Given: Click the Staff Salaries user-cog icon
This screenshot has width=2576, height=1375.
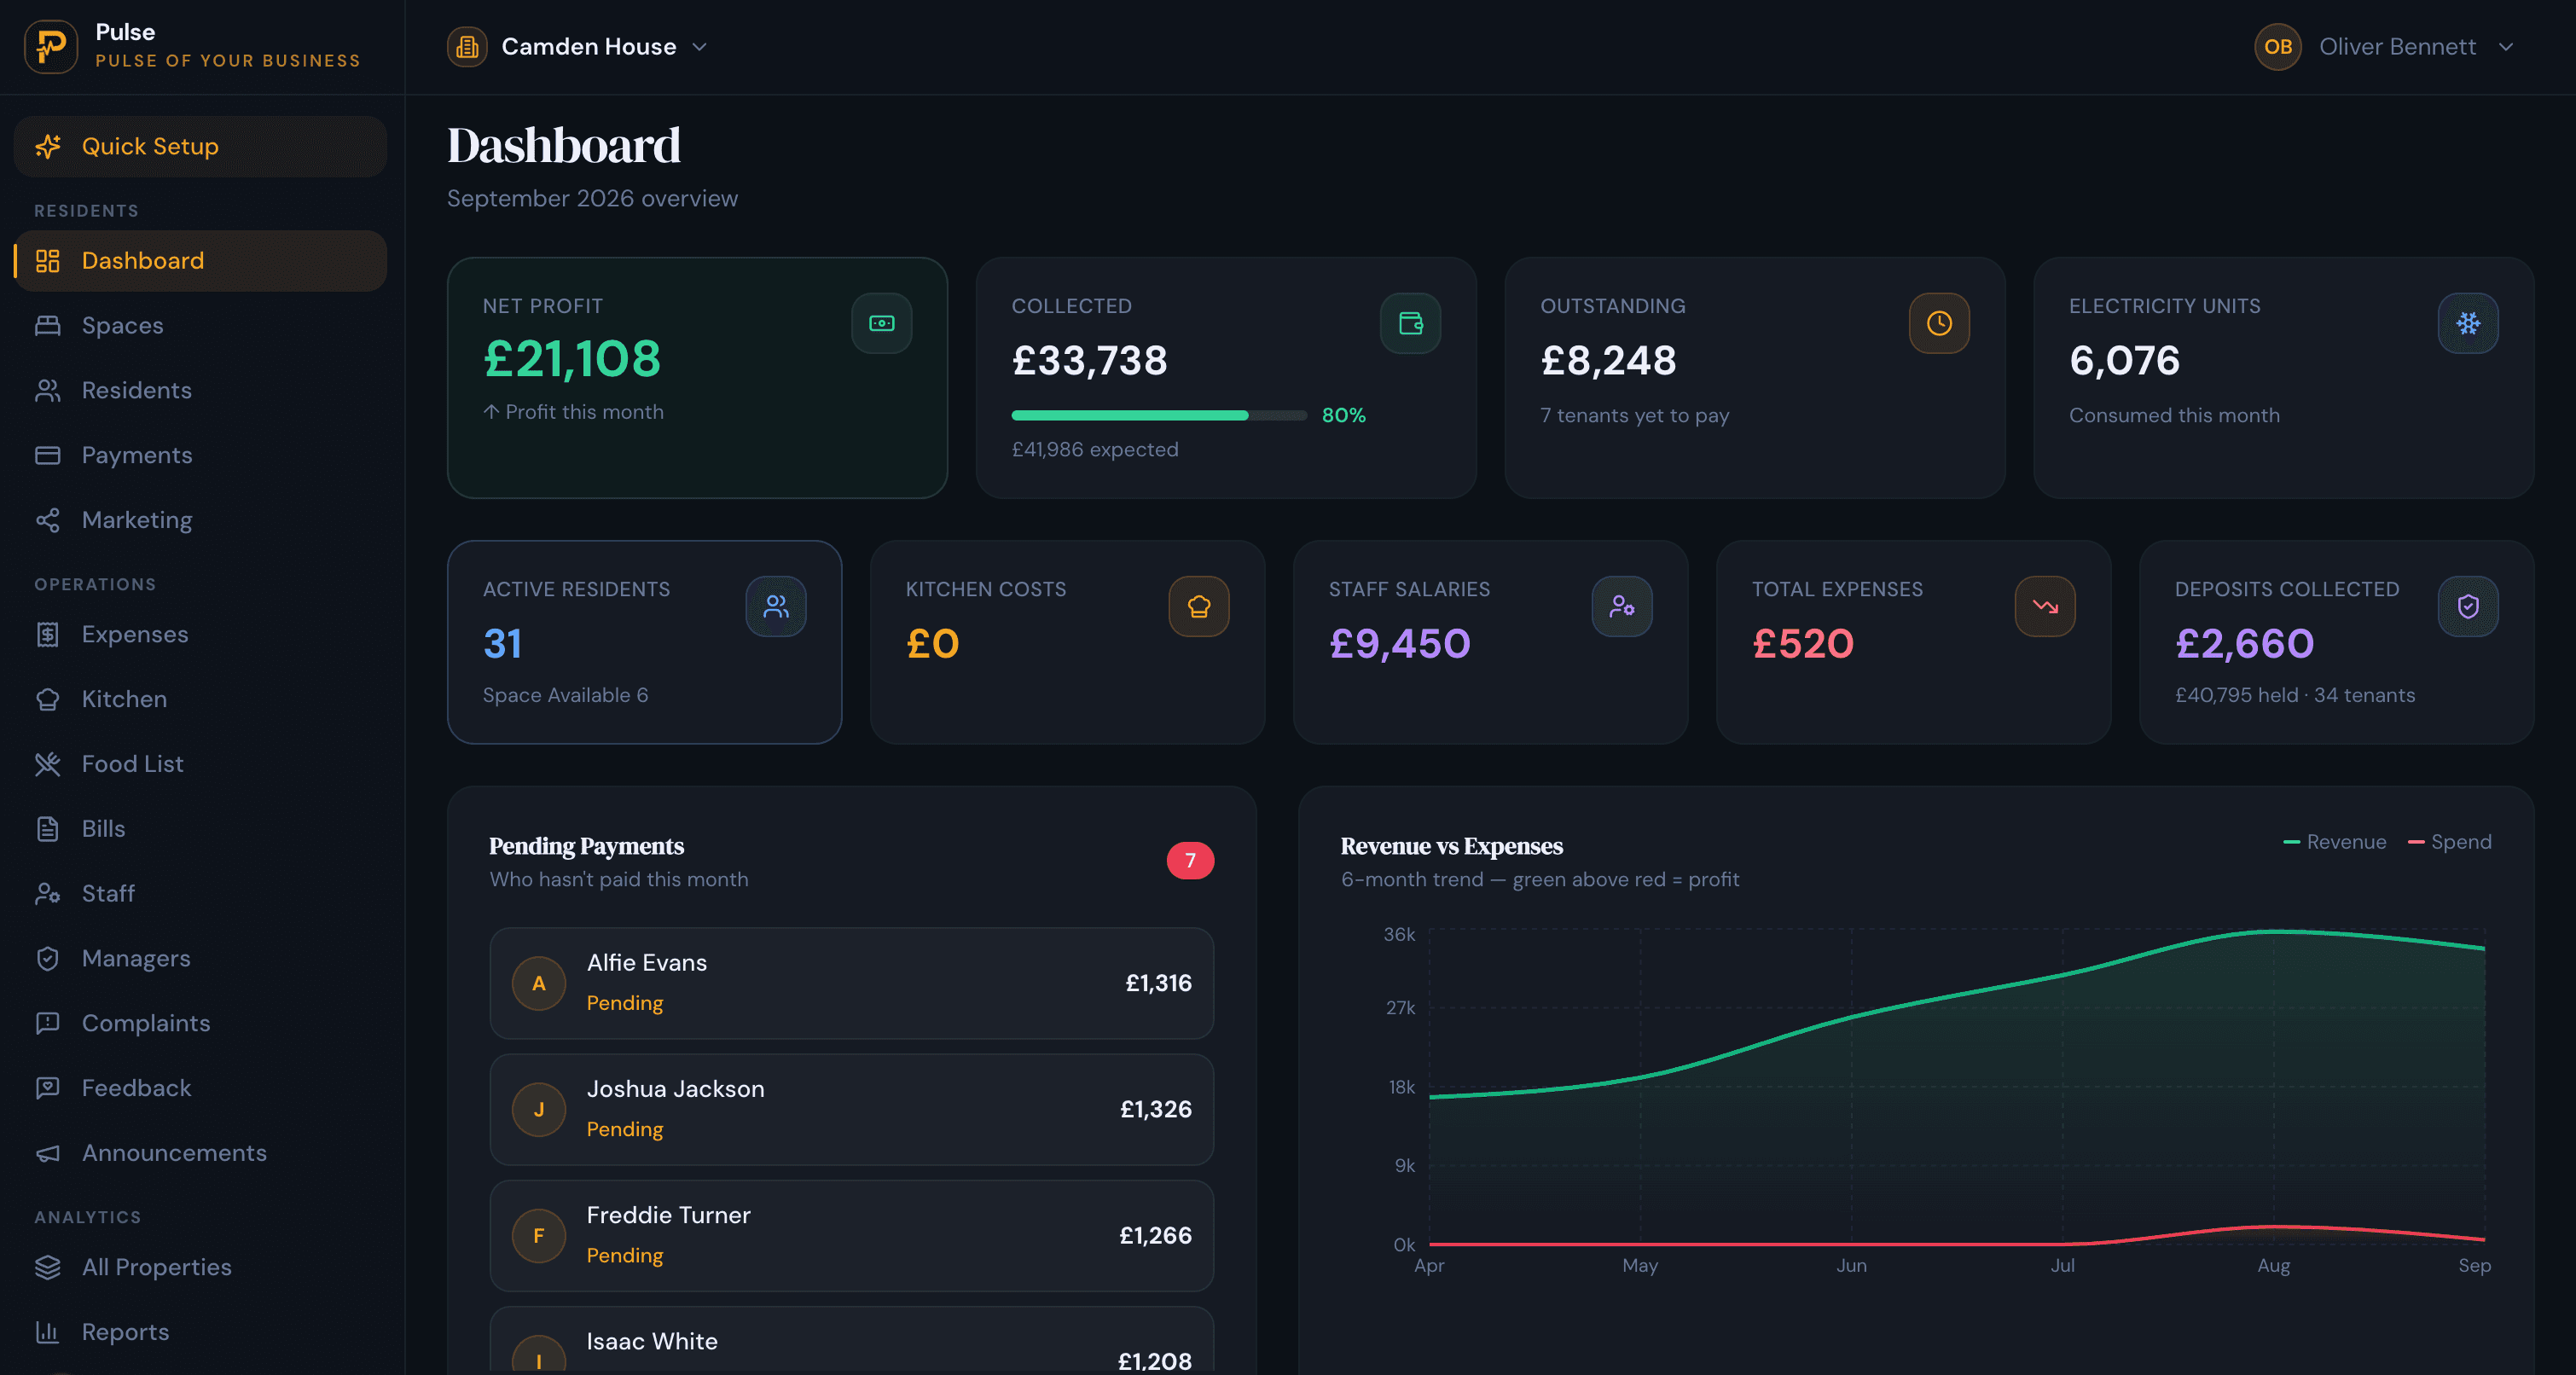Looking at the screenshot, I should tap(1622, 606).
